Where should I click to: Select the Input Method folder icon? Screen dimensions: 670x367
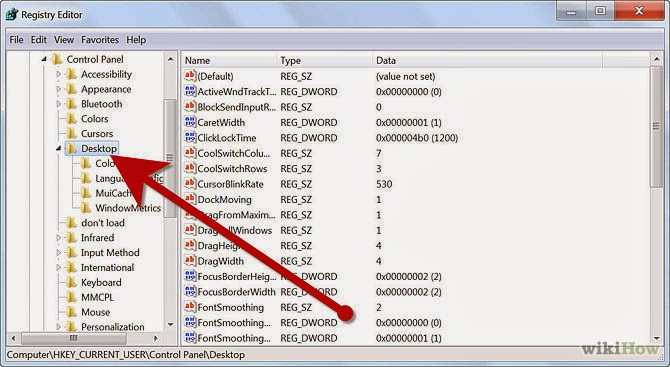(71, 252)
